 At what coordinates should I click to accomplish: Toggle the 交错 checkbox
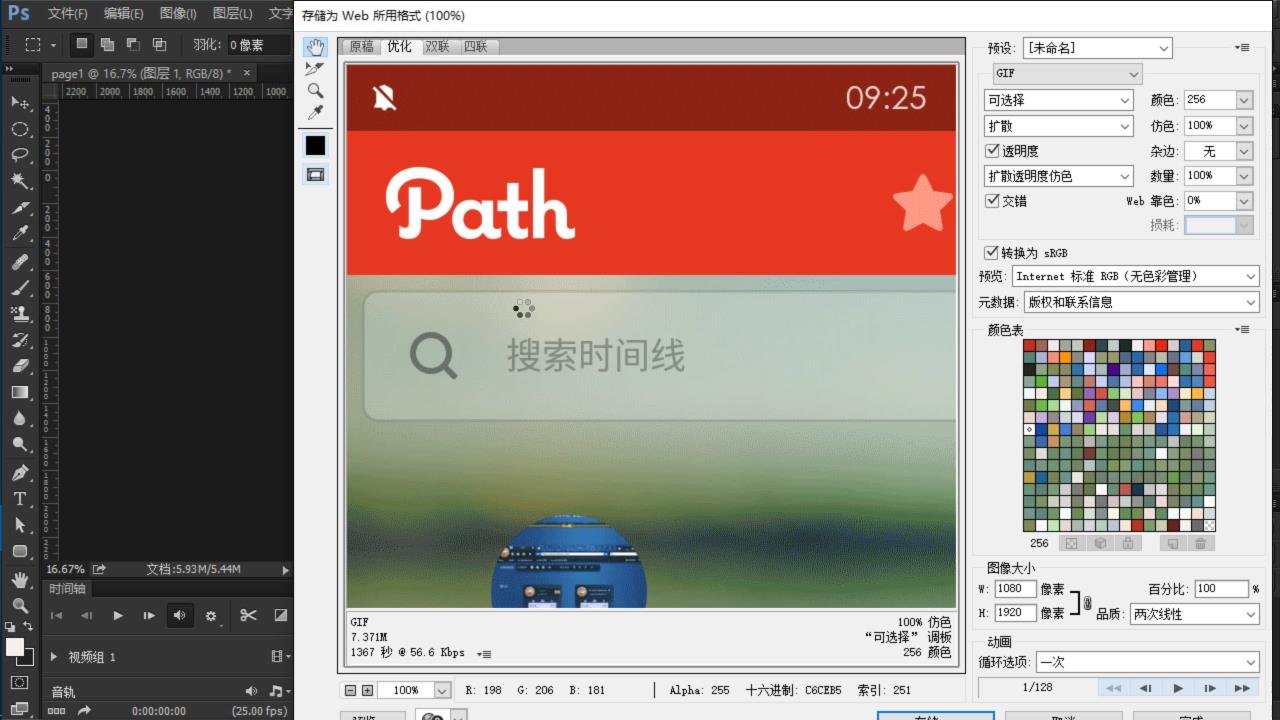click(x=992, y=200)
